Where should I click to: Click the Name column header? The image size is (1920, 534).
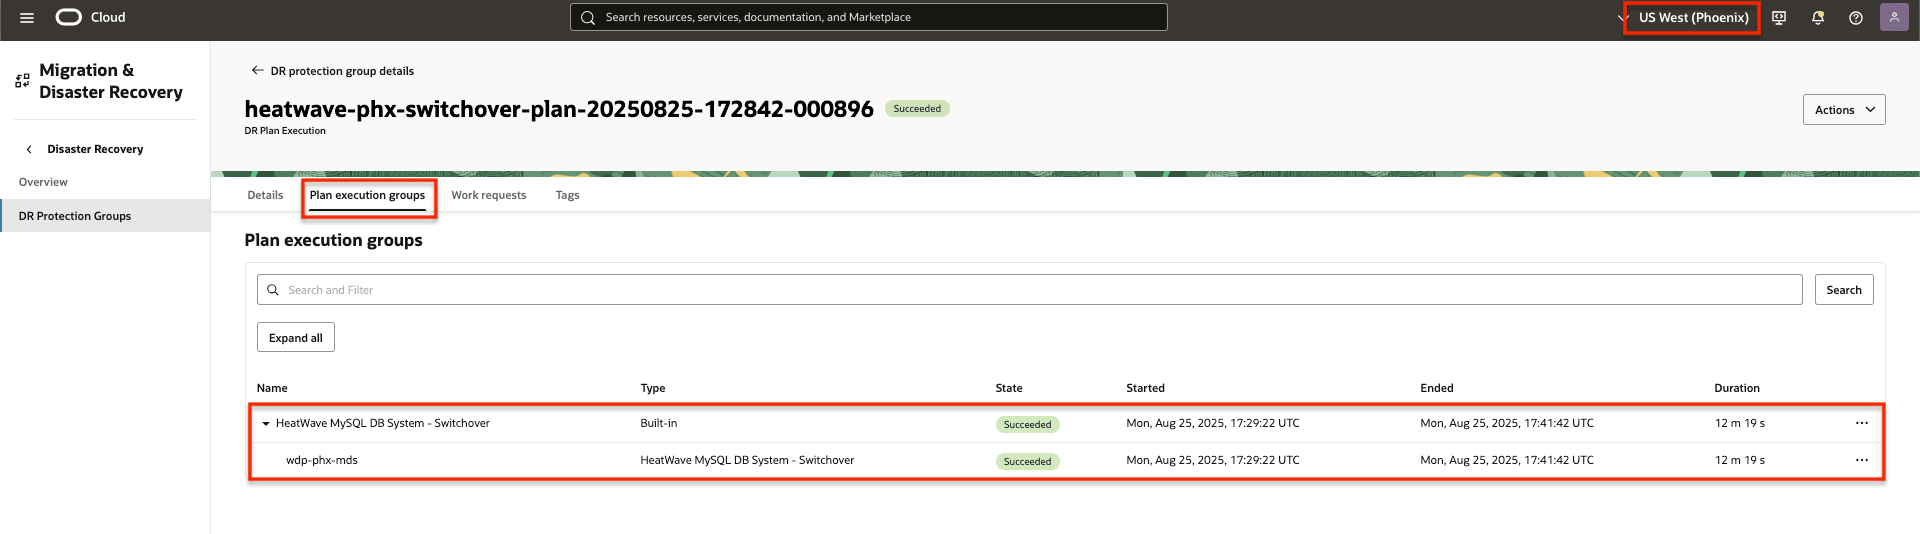point(272,388)
